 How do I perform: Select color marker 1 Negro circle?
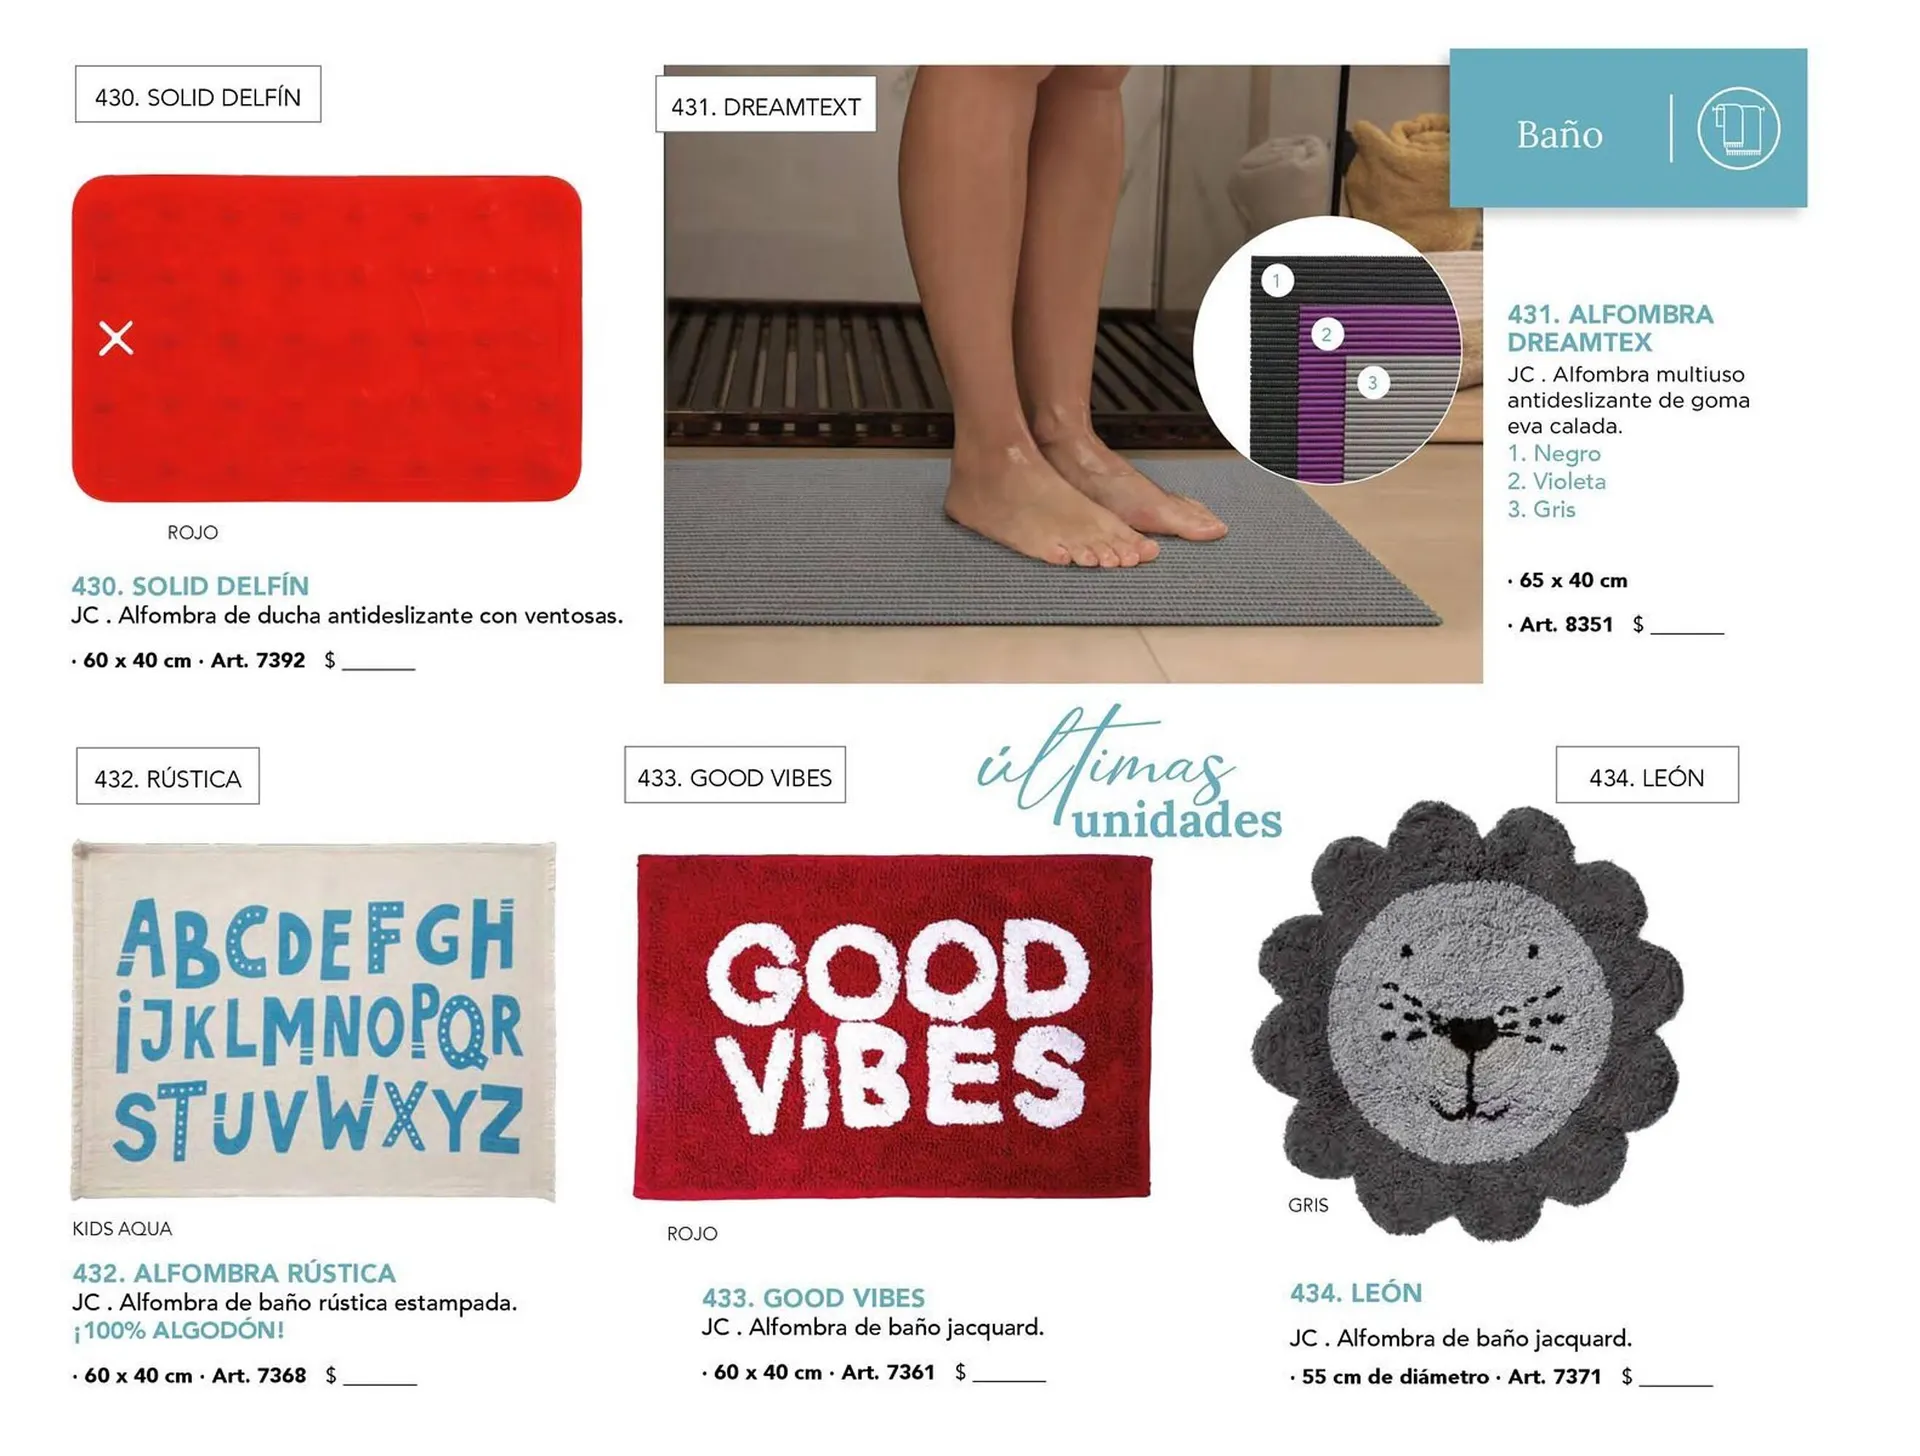(x=1276, y=281)
